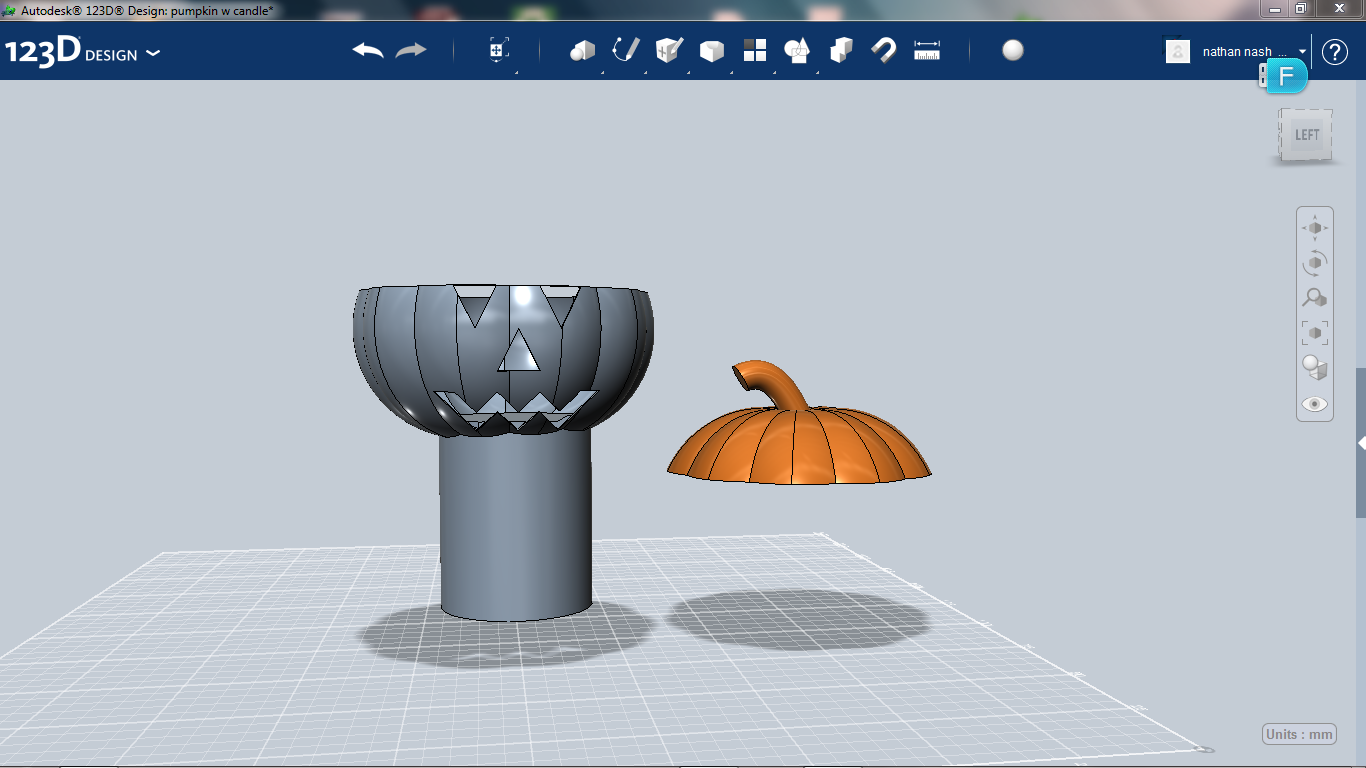Expand the nathan nash account dropdown
This screenshot has height=768, width=1366.
pyautogui.click(x=1303, y=51)
